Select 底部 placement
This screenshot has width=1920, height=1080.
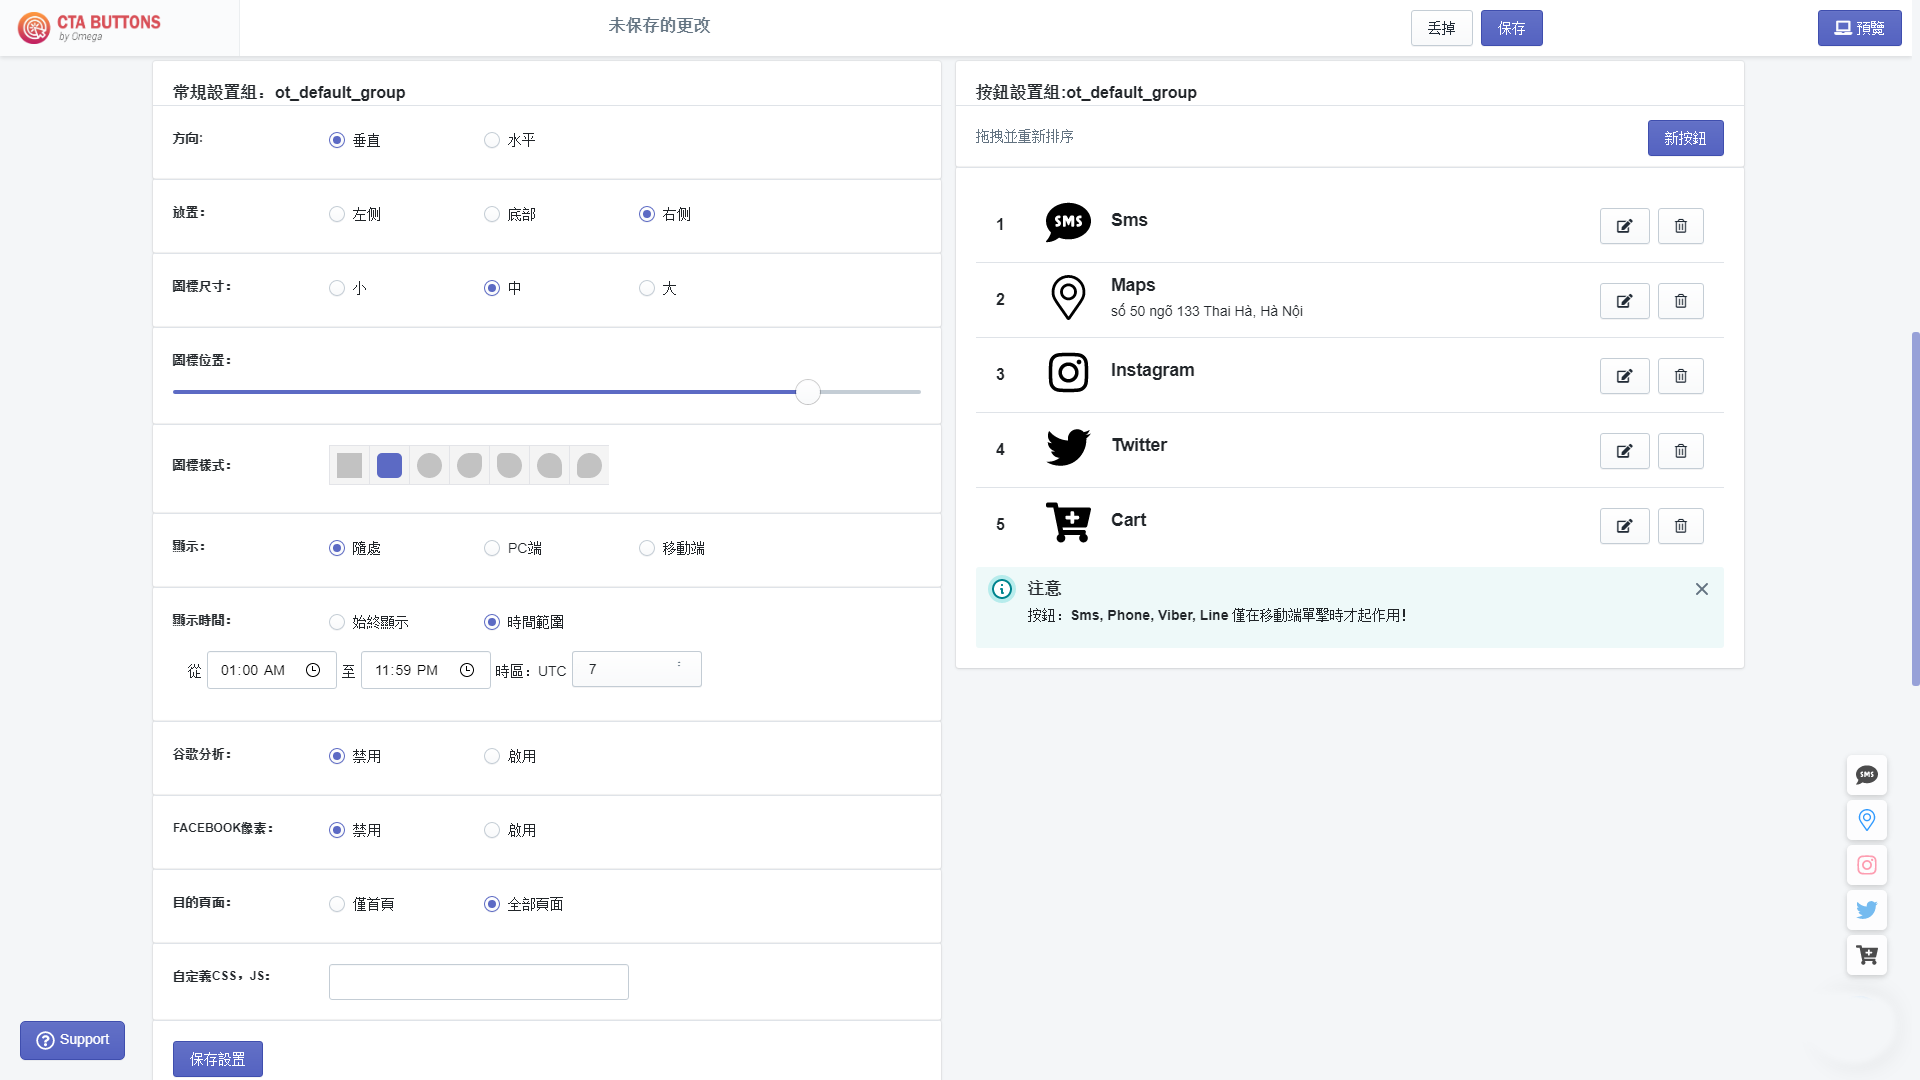pyautogui.click(x=492, y=214)
